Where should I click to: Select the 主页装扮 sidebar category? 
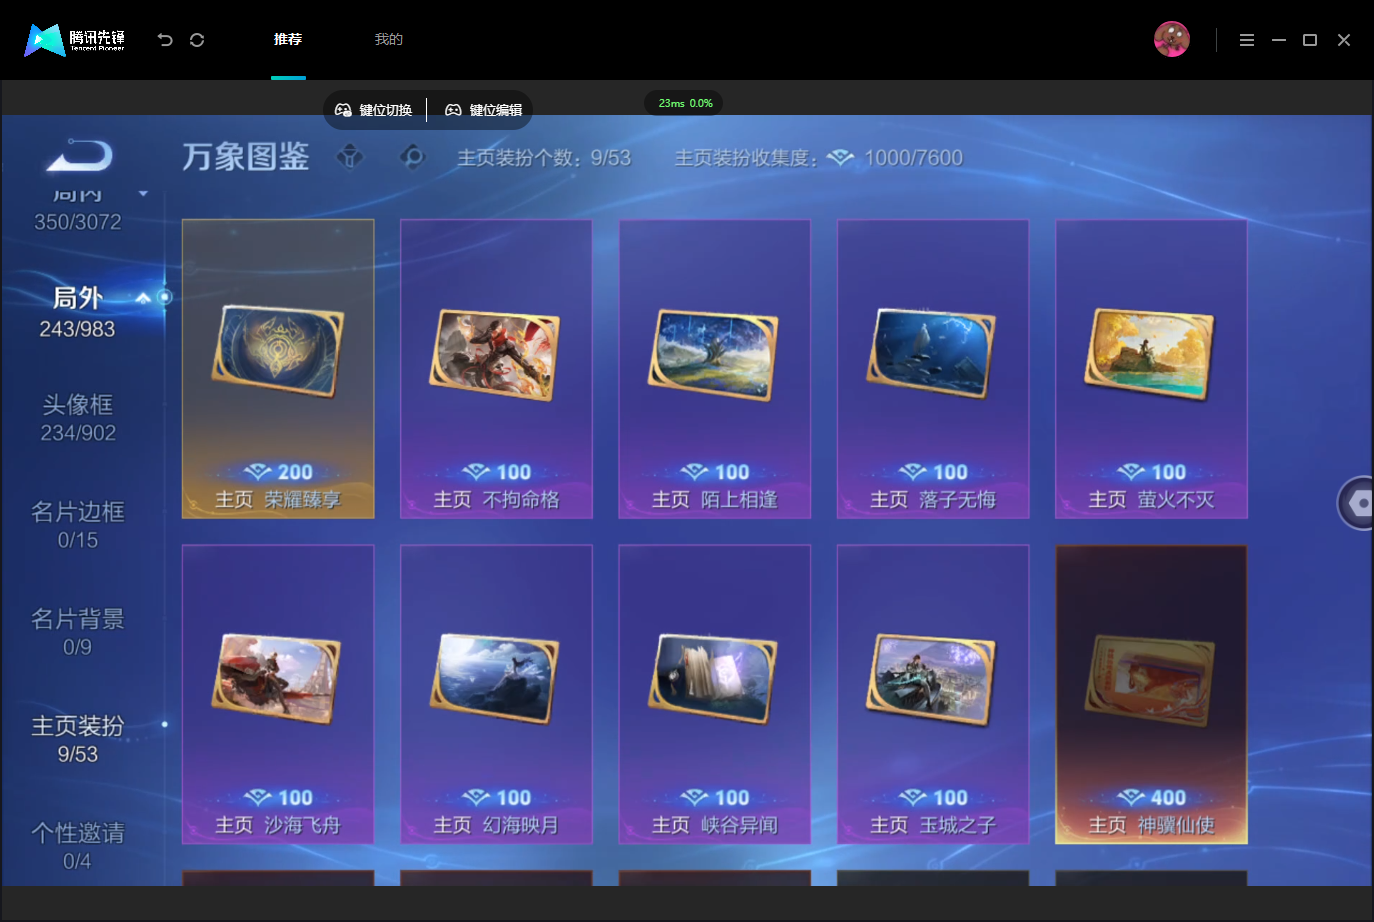78,739
